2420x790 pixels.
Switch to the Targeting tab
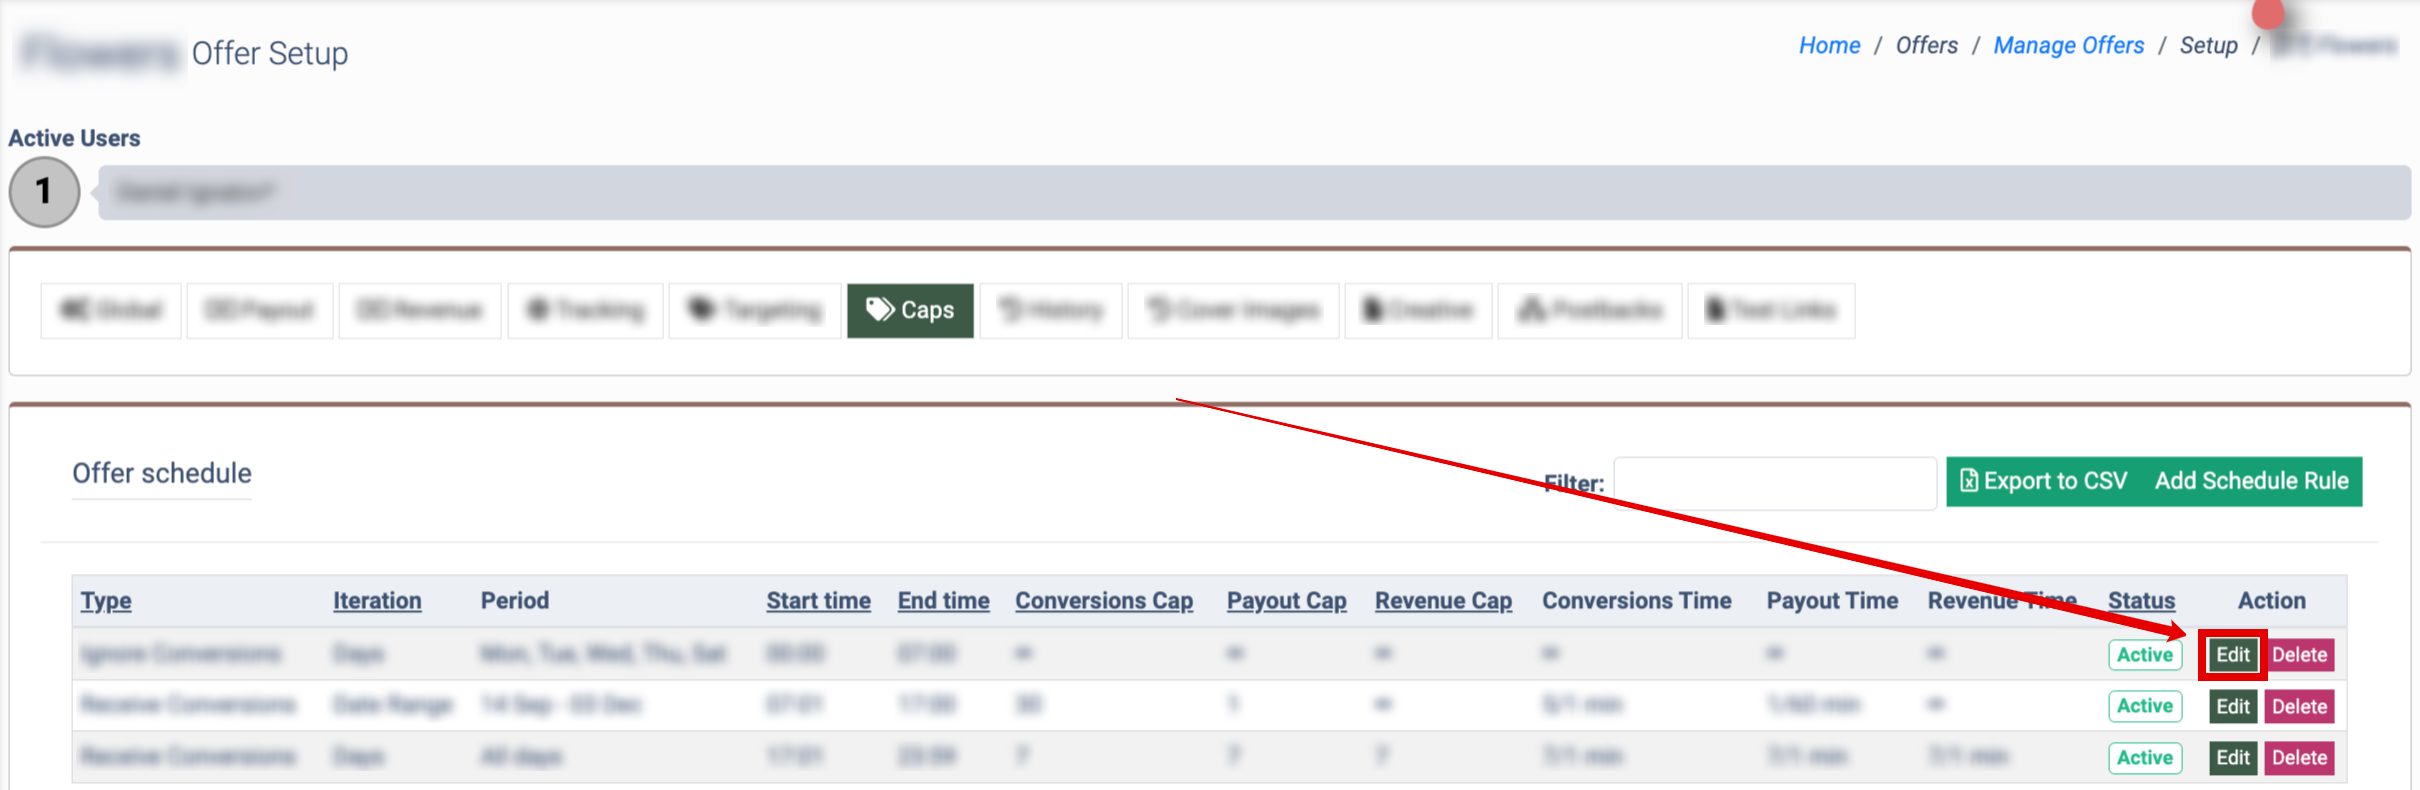[755, 311]
